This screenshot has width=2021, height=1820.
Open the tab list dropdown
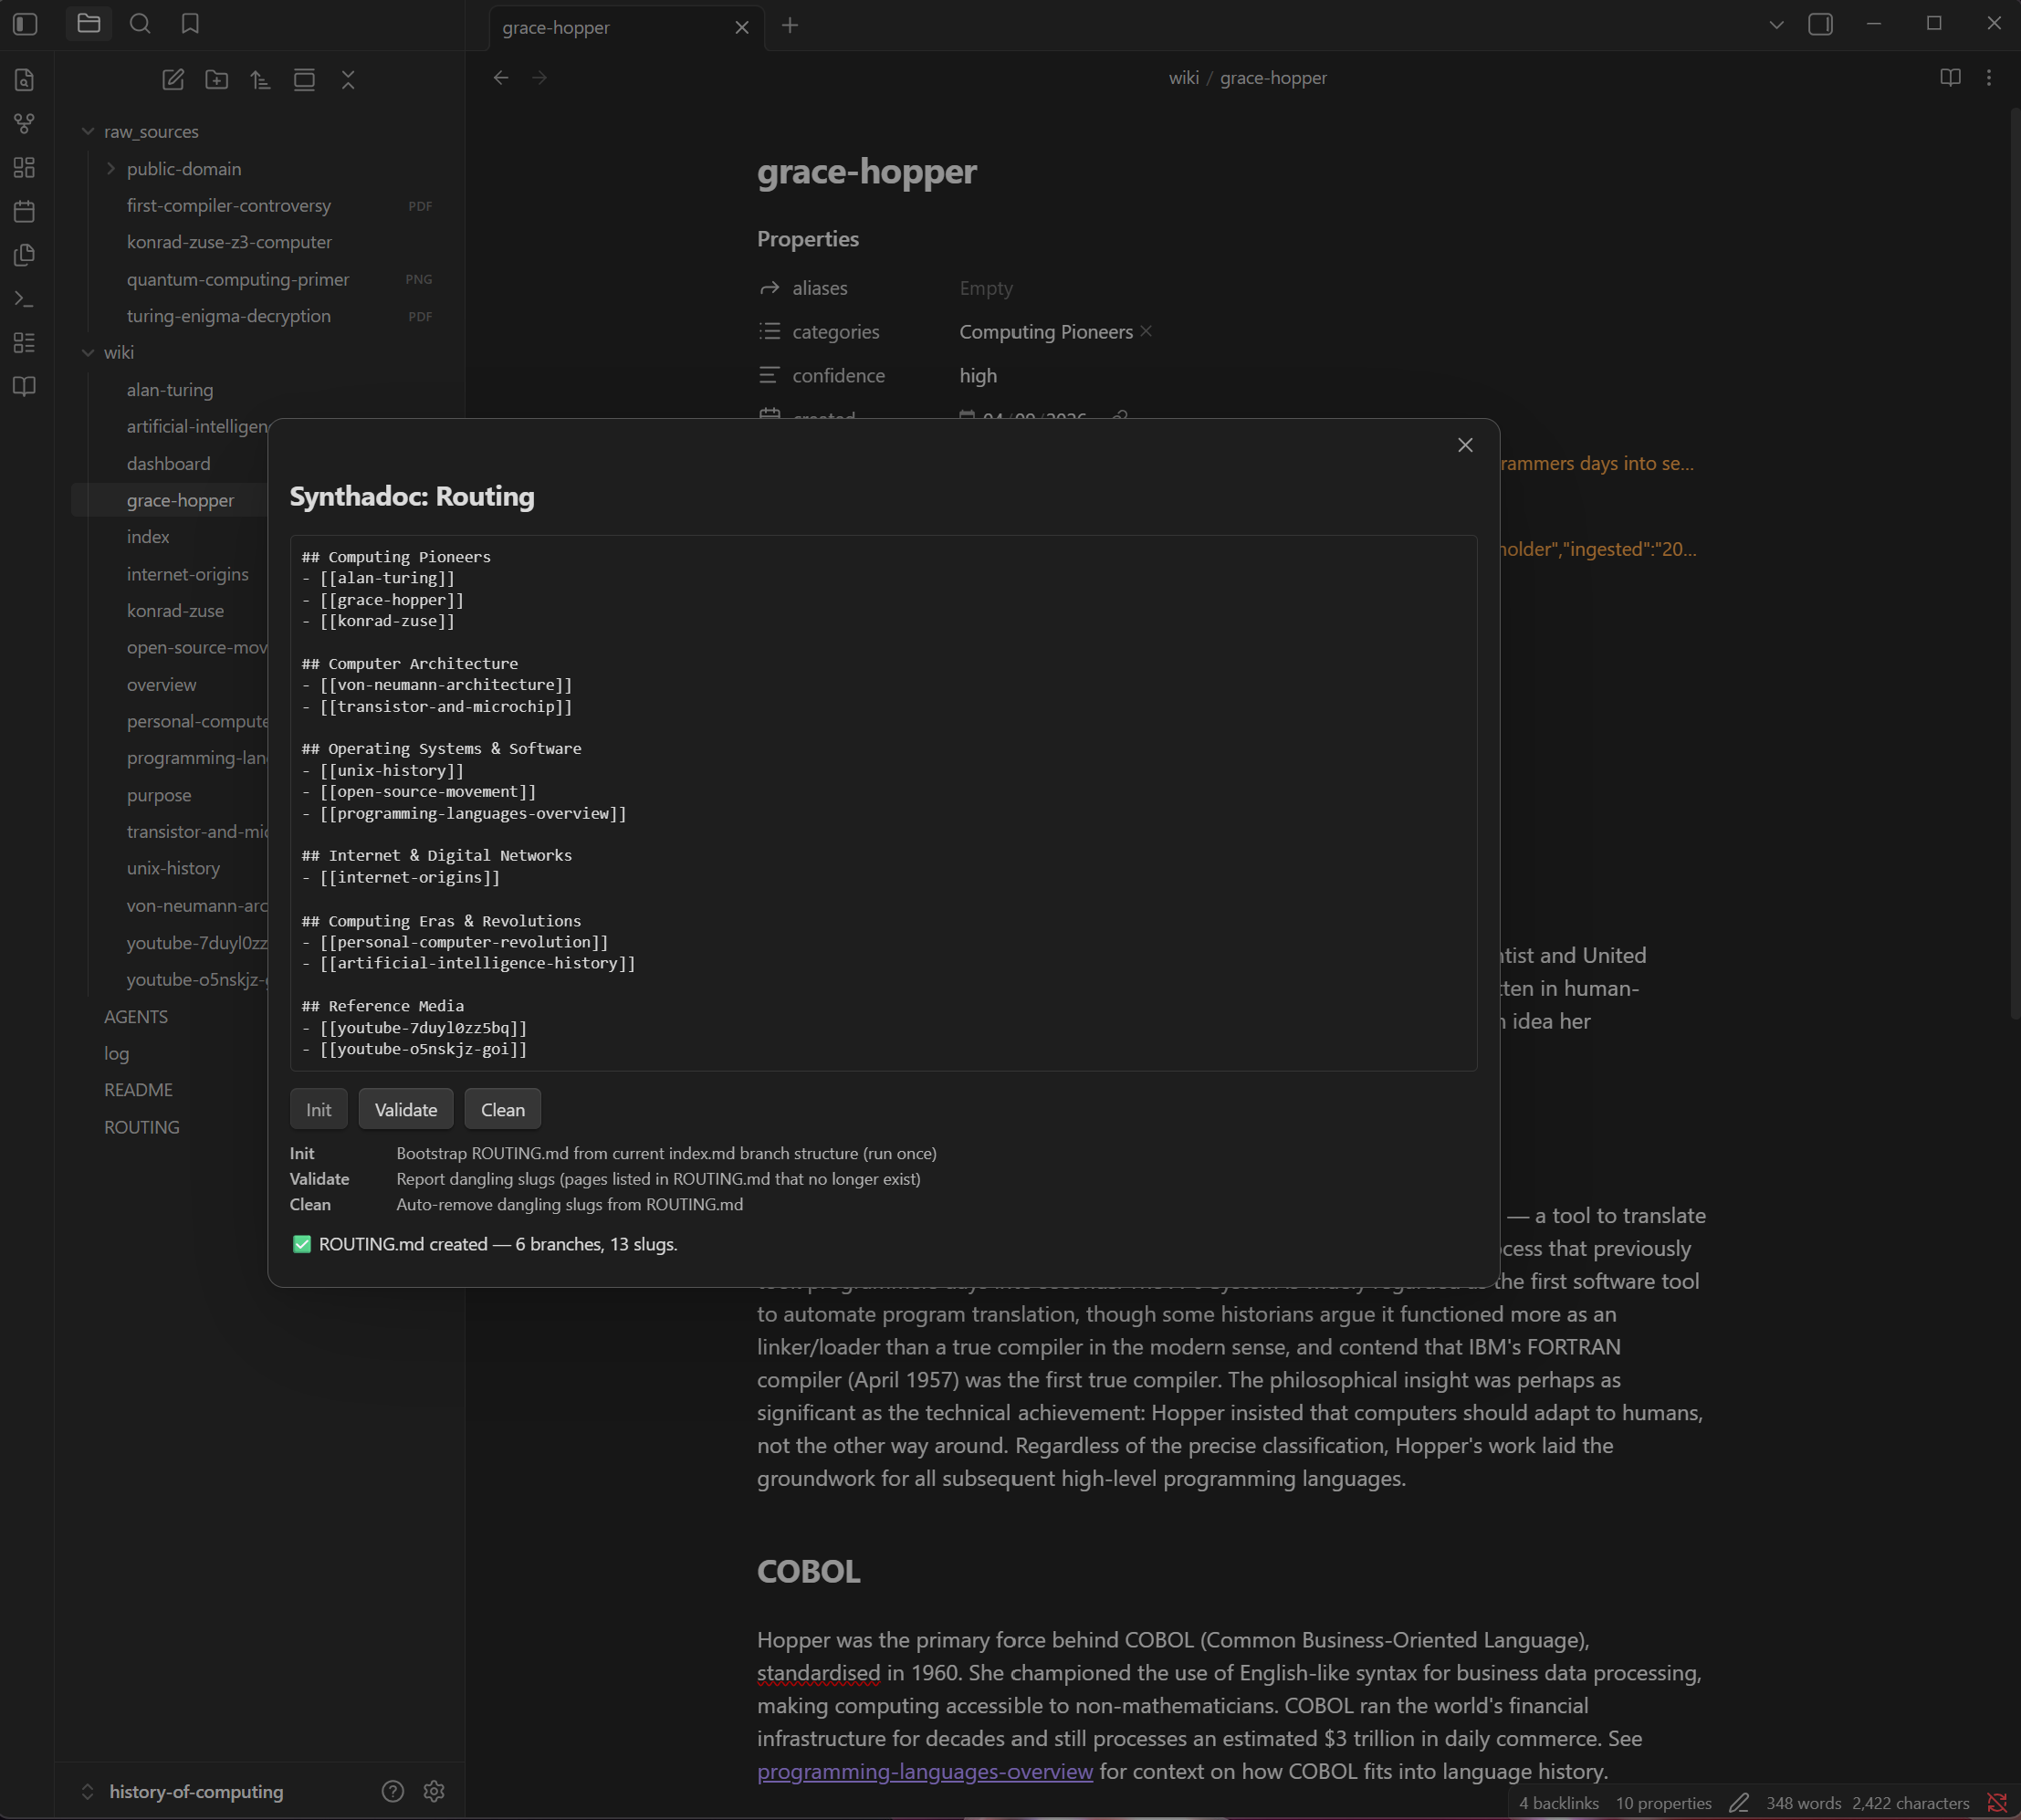[x=1776, y=25]
